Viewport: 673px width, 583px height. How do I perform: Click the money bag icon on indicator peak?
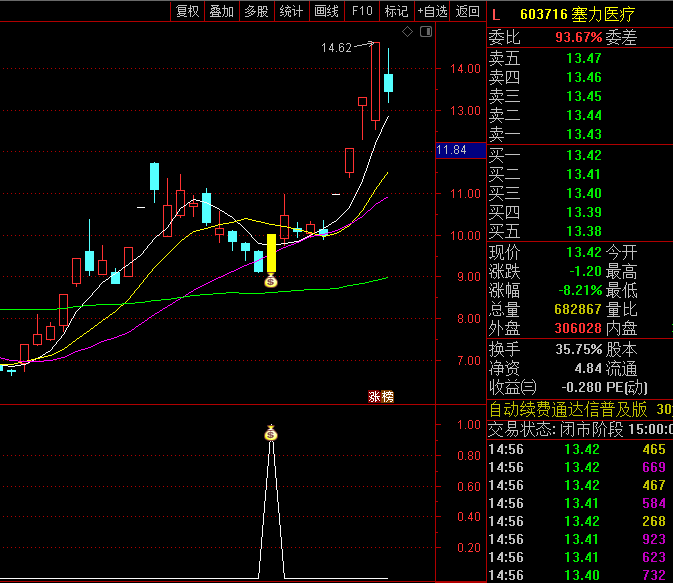(270, 433)
